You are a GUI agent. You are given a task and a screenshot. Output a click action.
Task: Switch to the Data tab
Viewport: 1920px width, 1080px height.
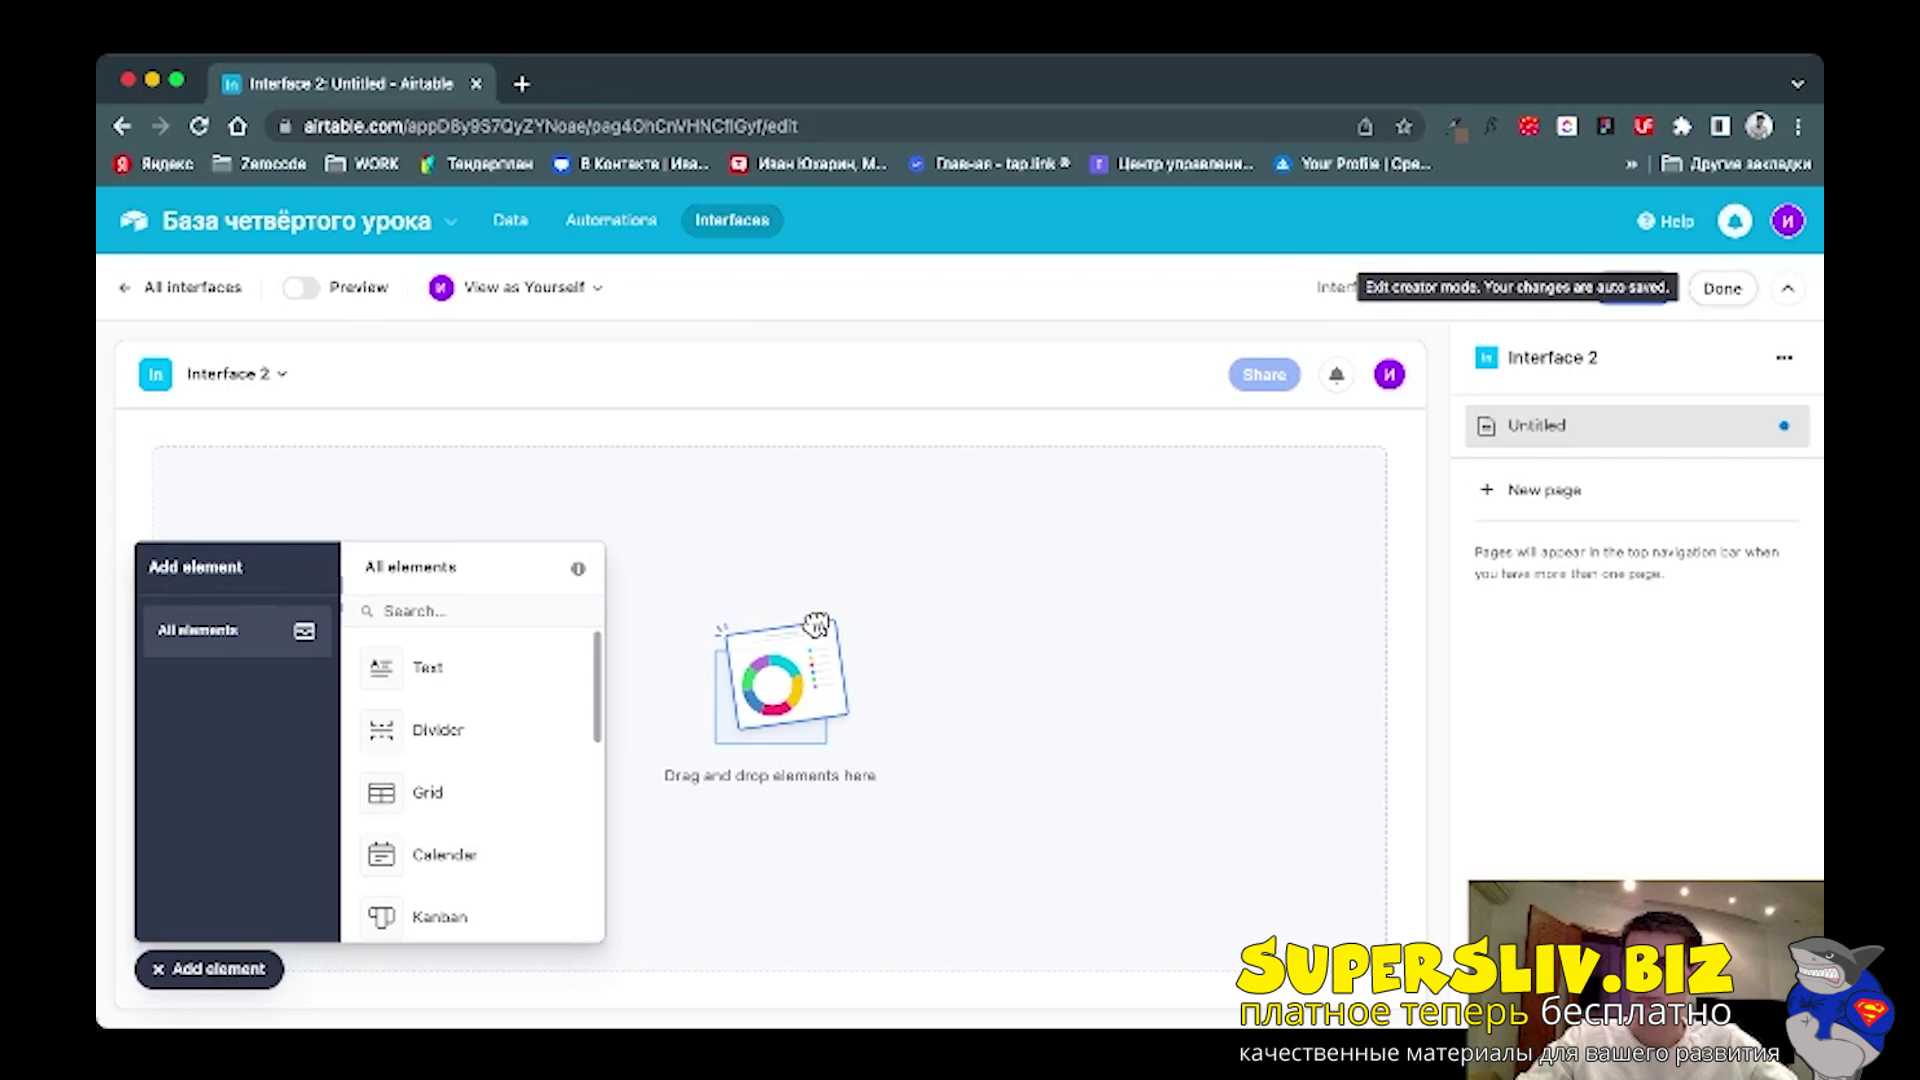coord(510,220)
